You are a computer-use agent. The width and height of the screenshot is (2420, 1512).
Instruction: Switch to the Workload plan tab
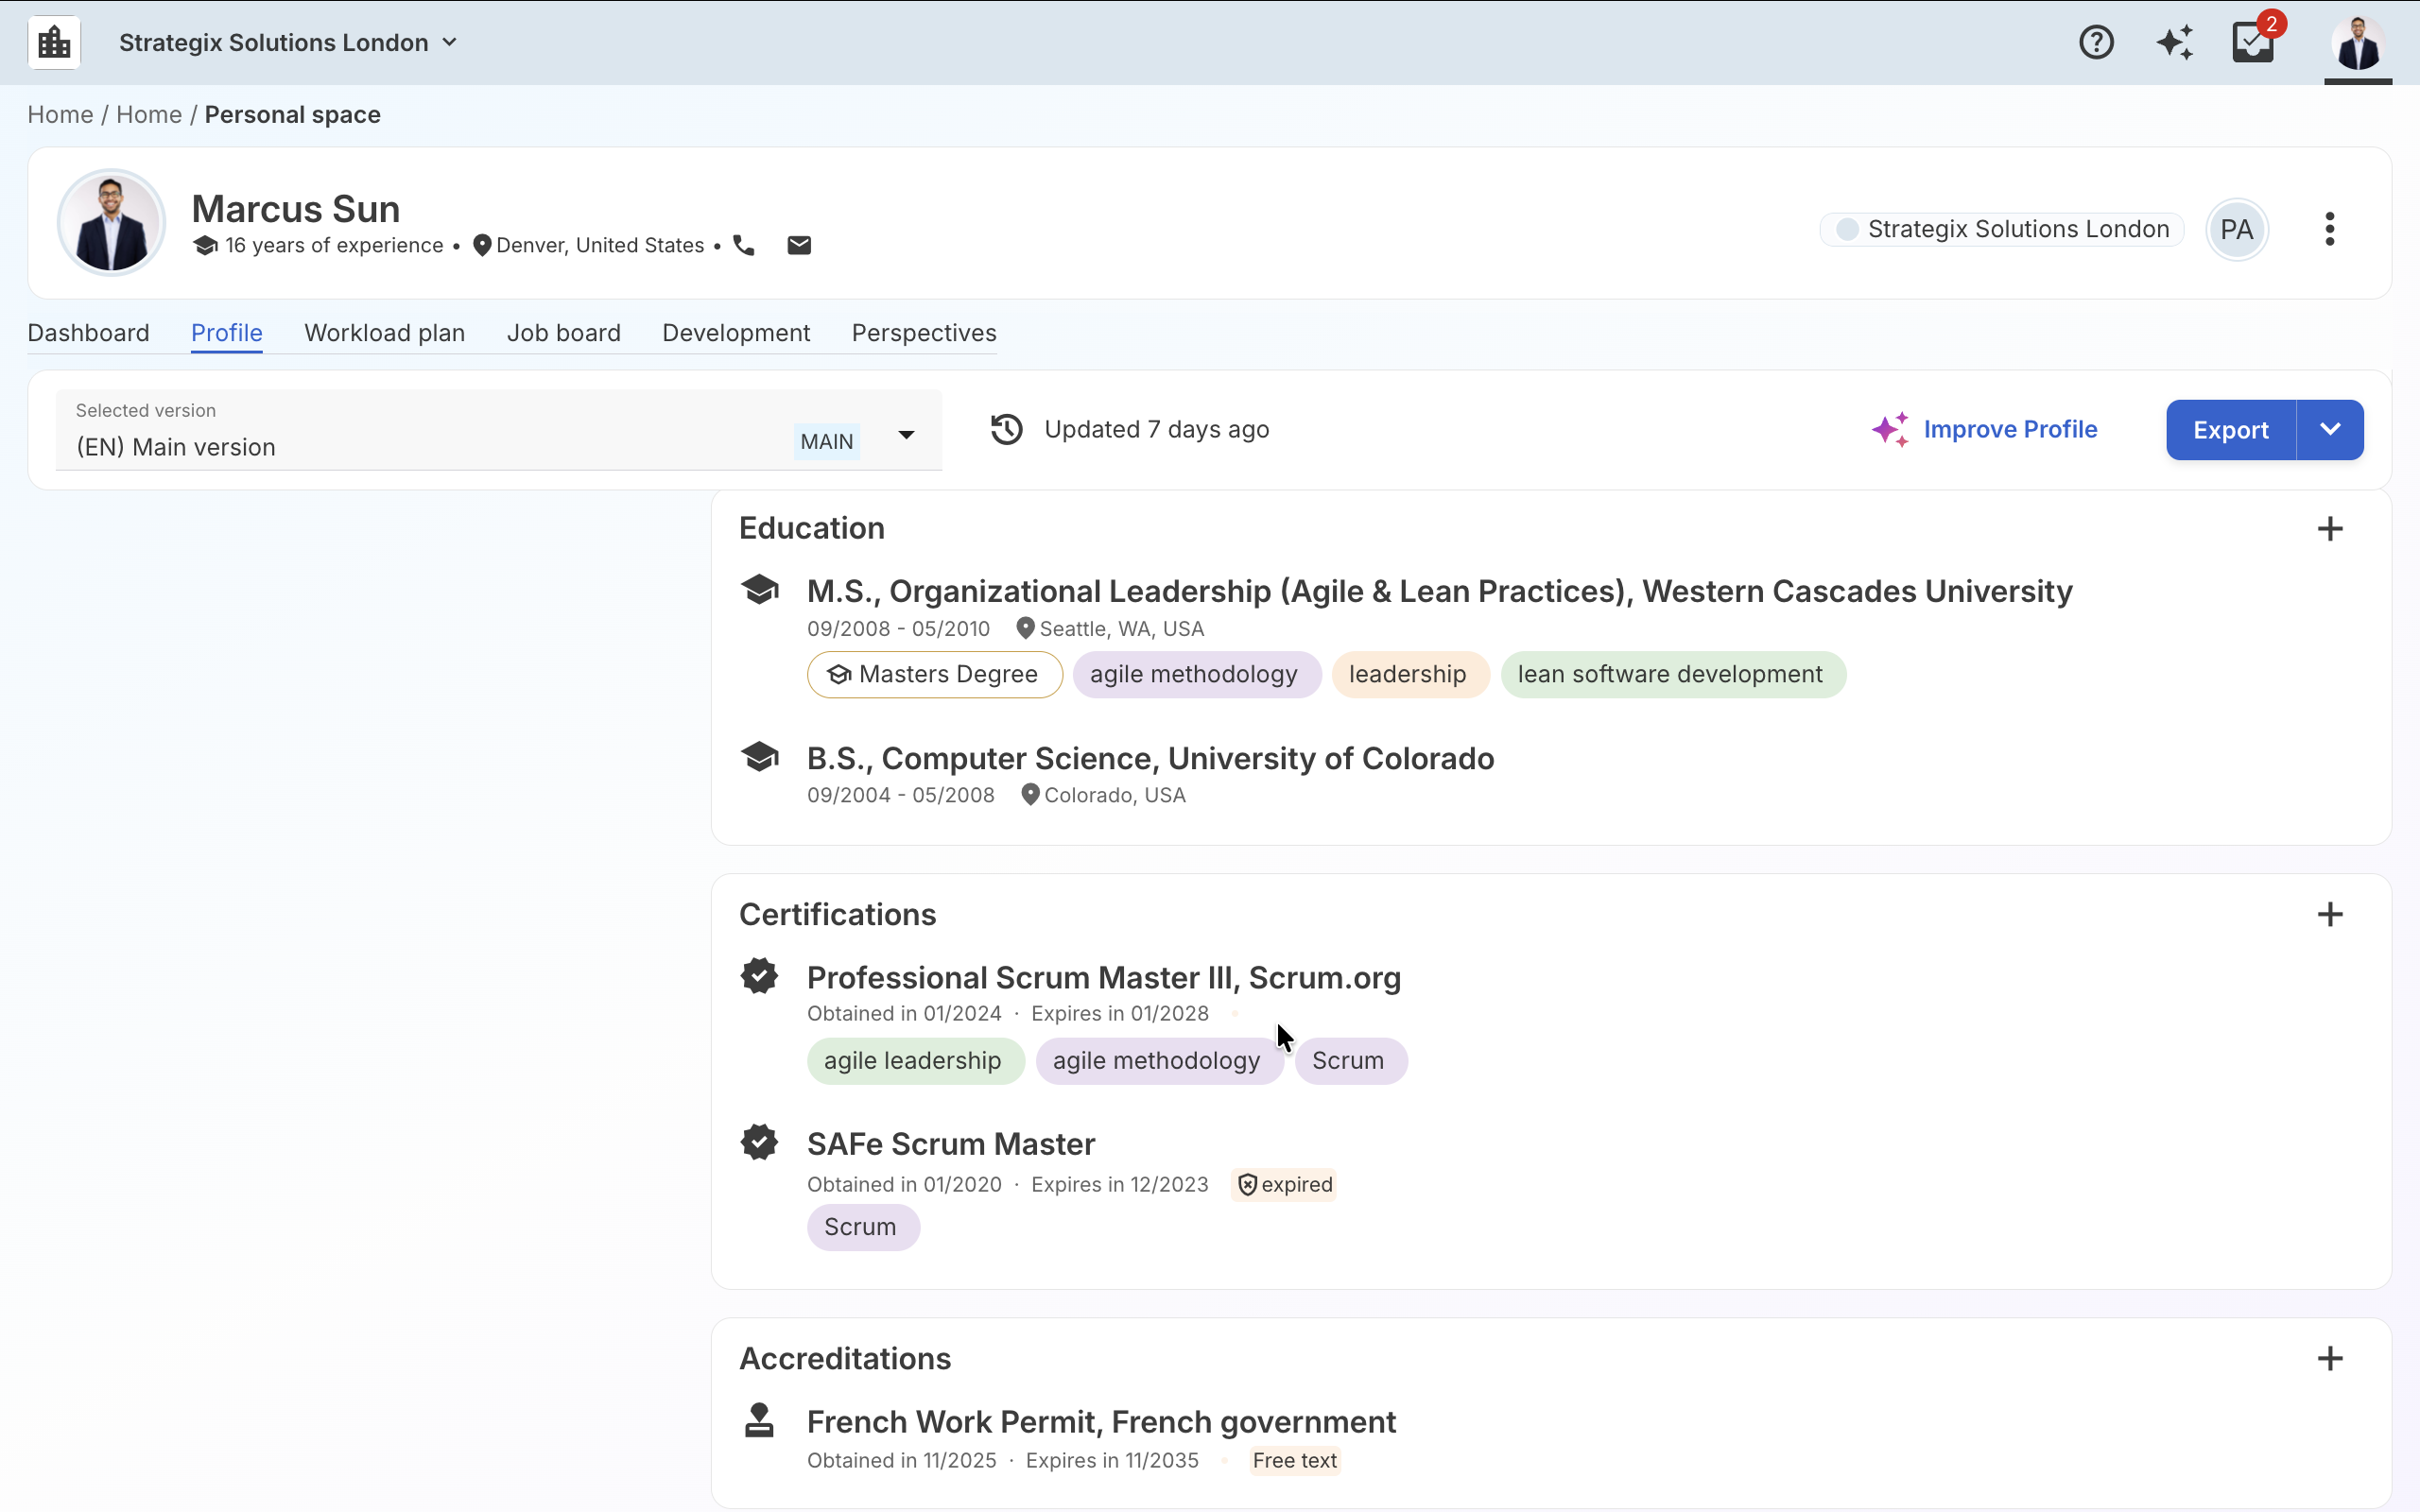384,333
